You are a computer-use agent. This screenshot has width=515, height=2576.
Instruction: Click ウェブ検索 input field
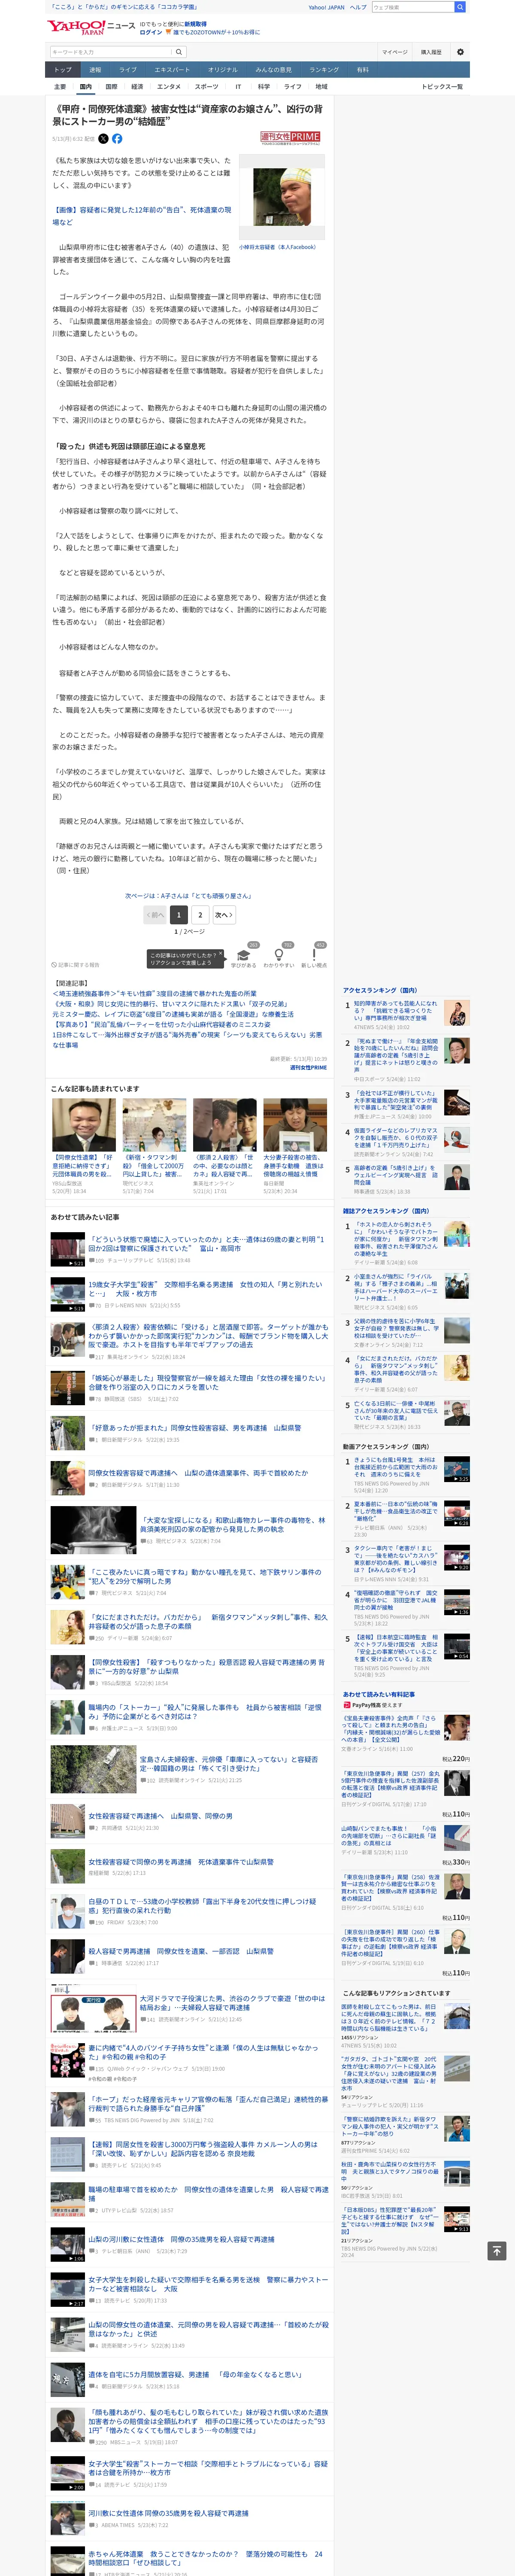coord(412,7)
